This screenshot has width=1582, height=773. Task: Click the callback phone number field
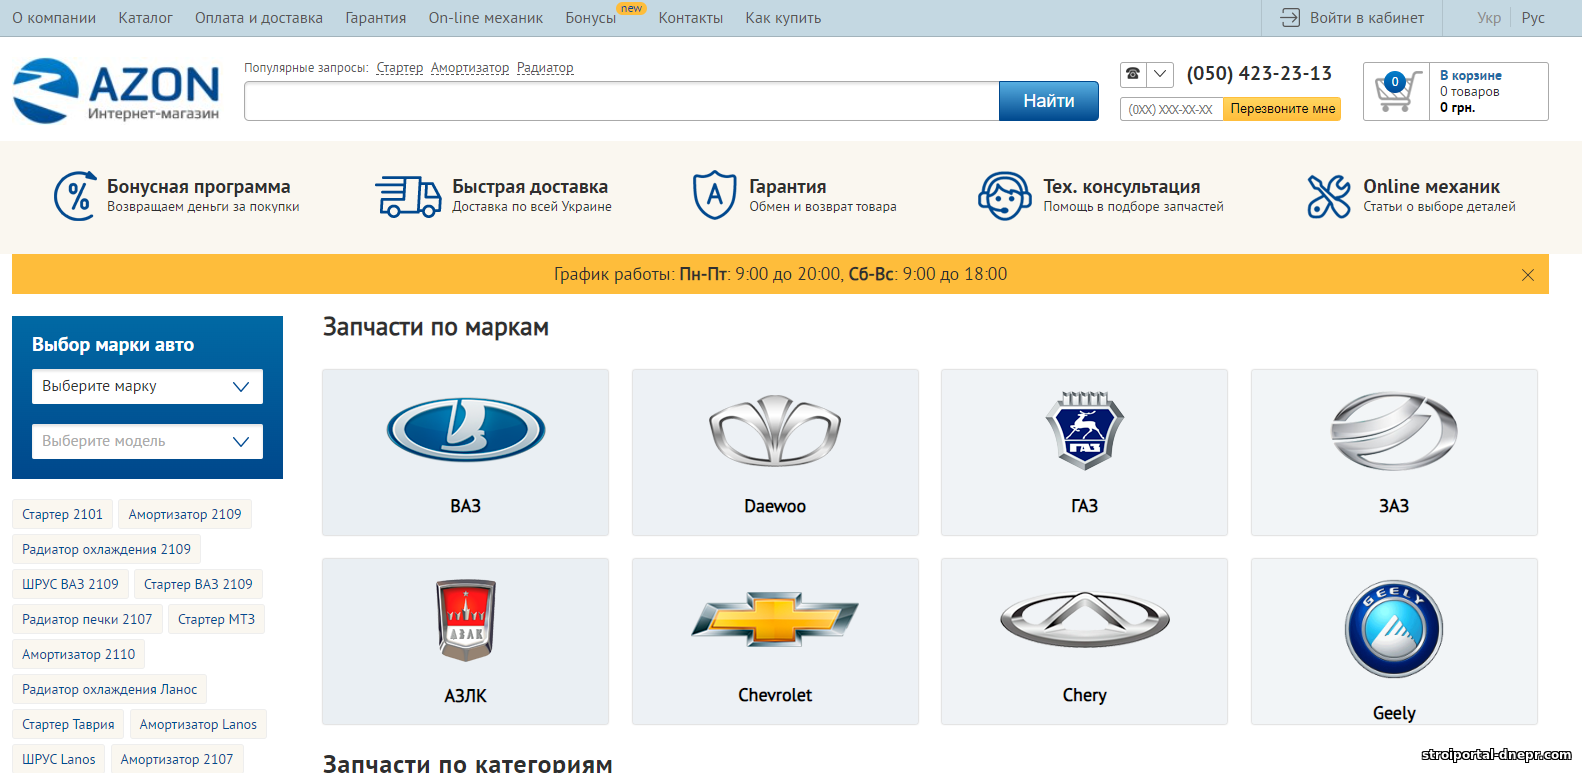(1171, 109)
